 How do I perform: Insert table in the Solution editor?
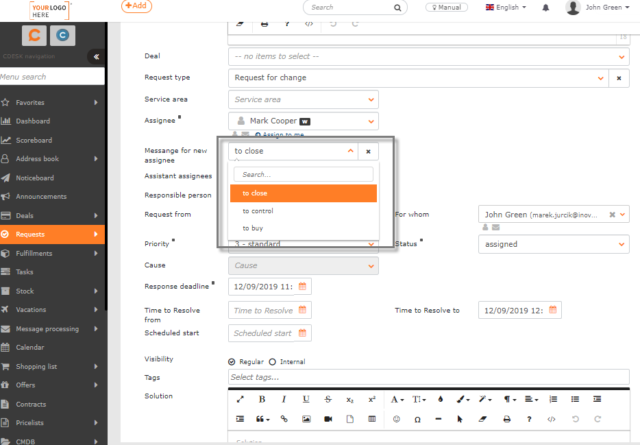point(372,419)
